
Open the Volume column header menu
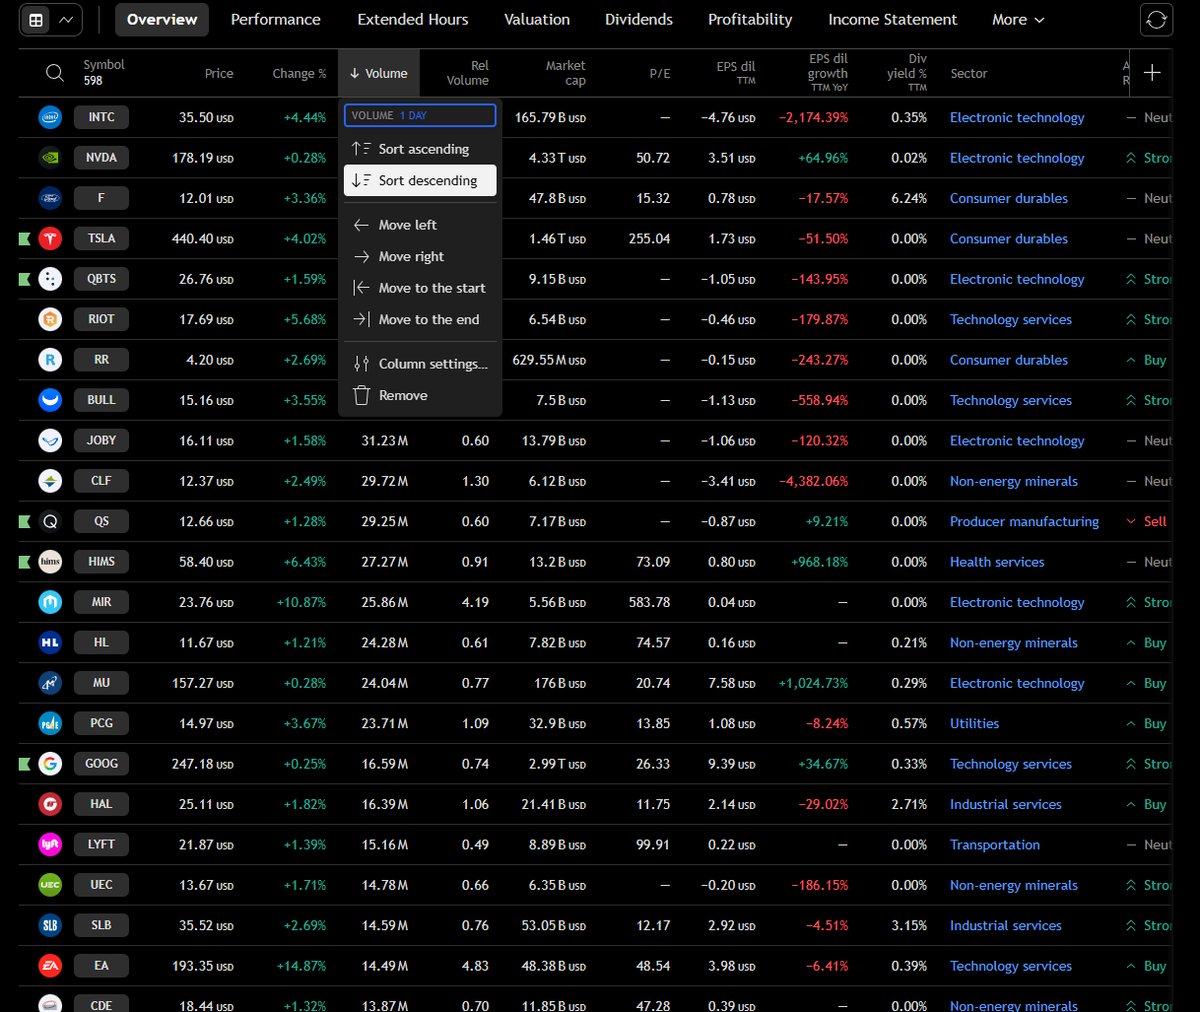(x=379, y=73)
